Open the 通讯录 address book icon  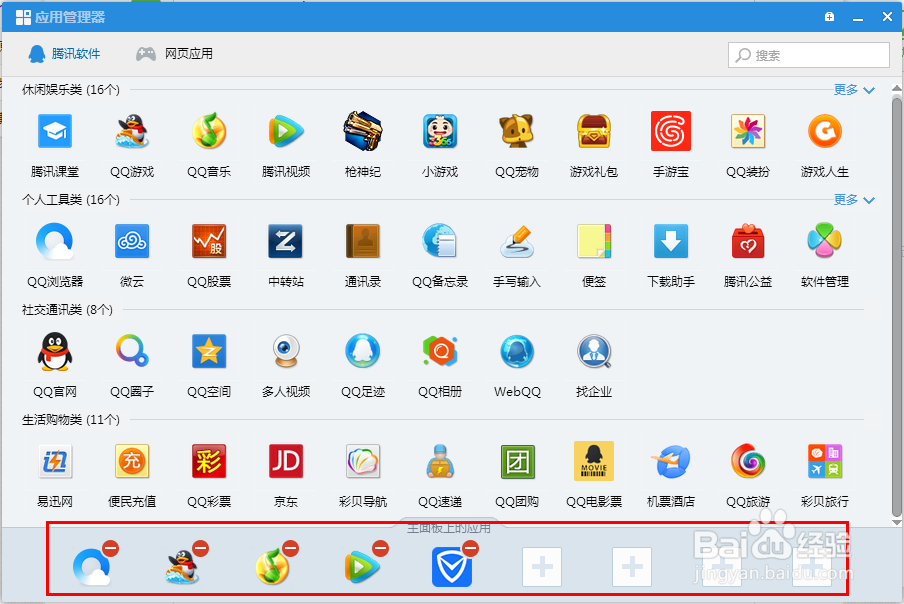[363, 241]
